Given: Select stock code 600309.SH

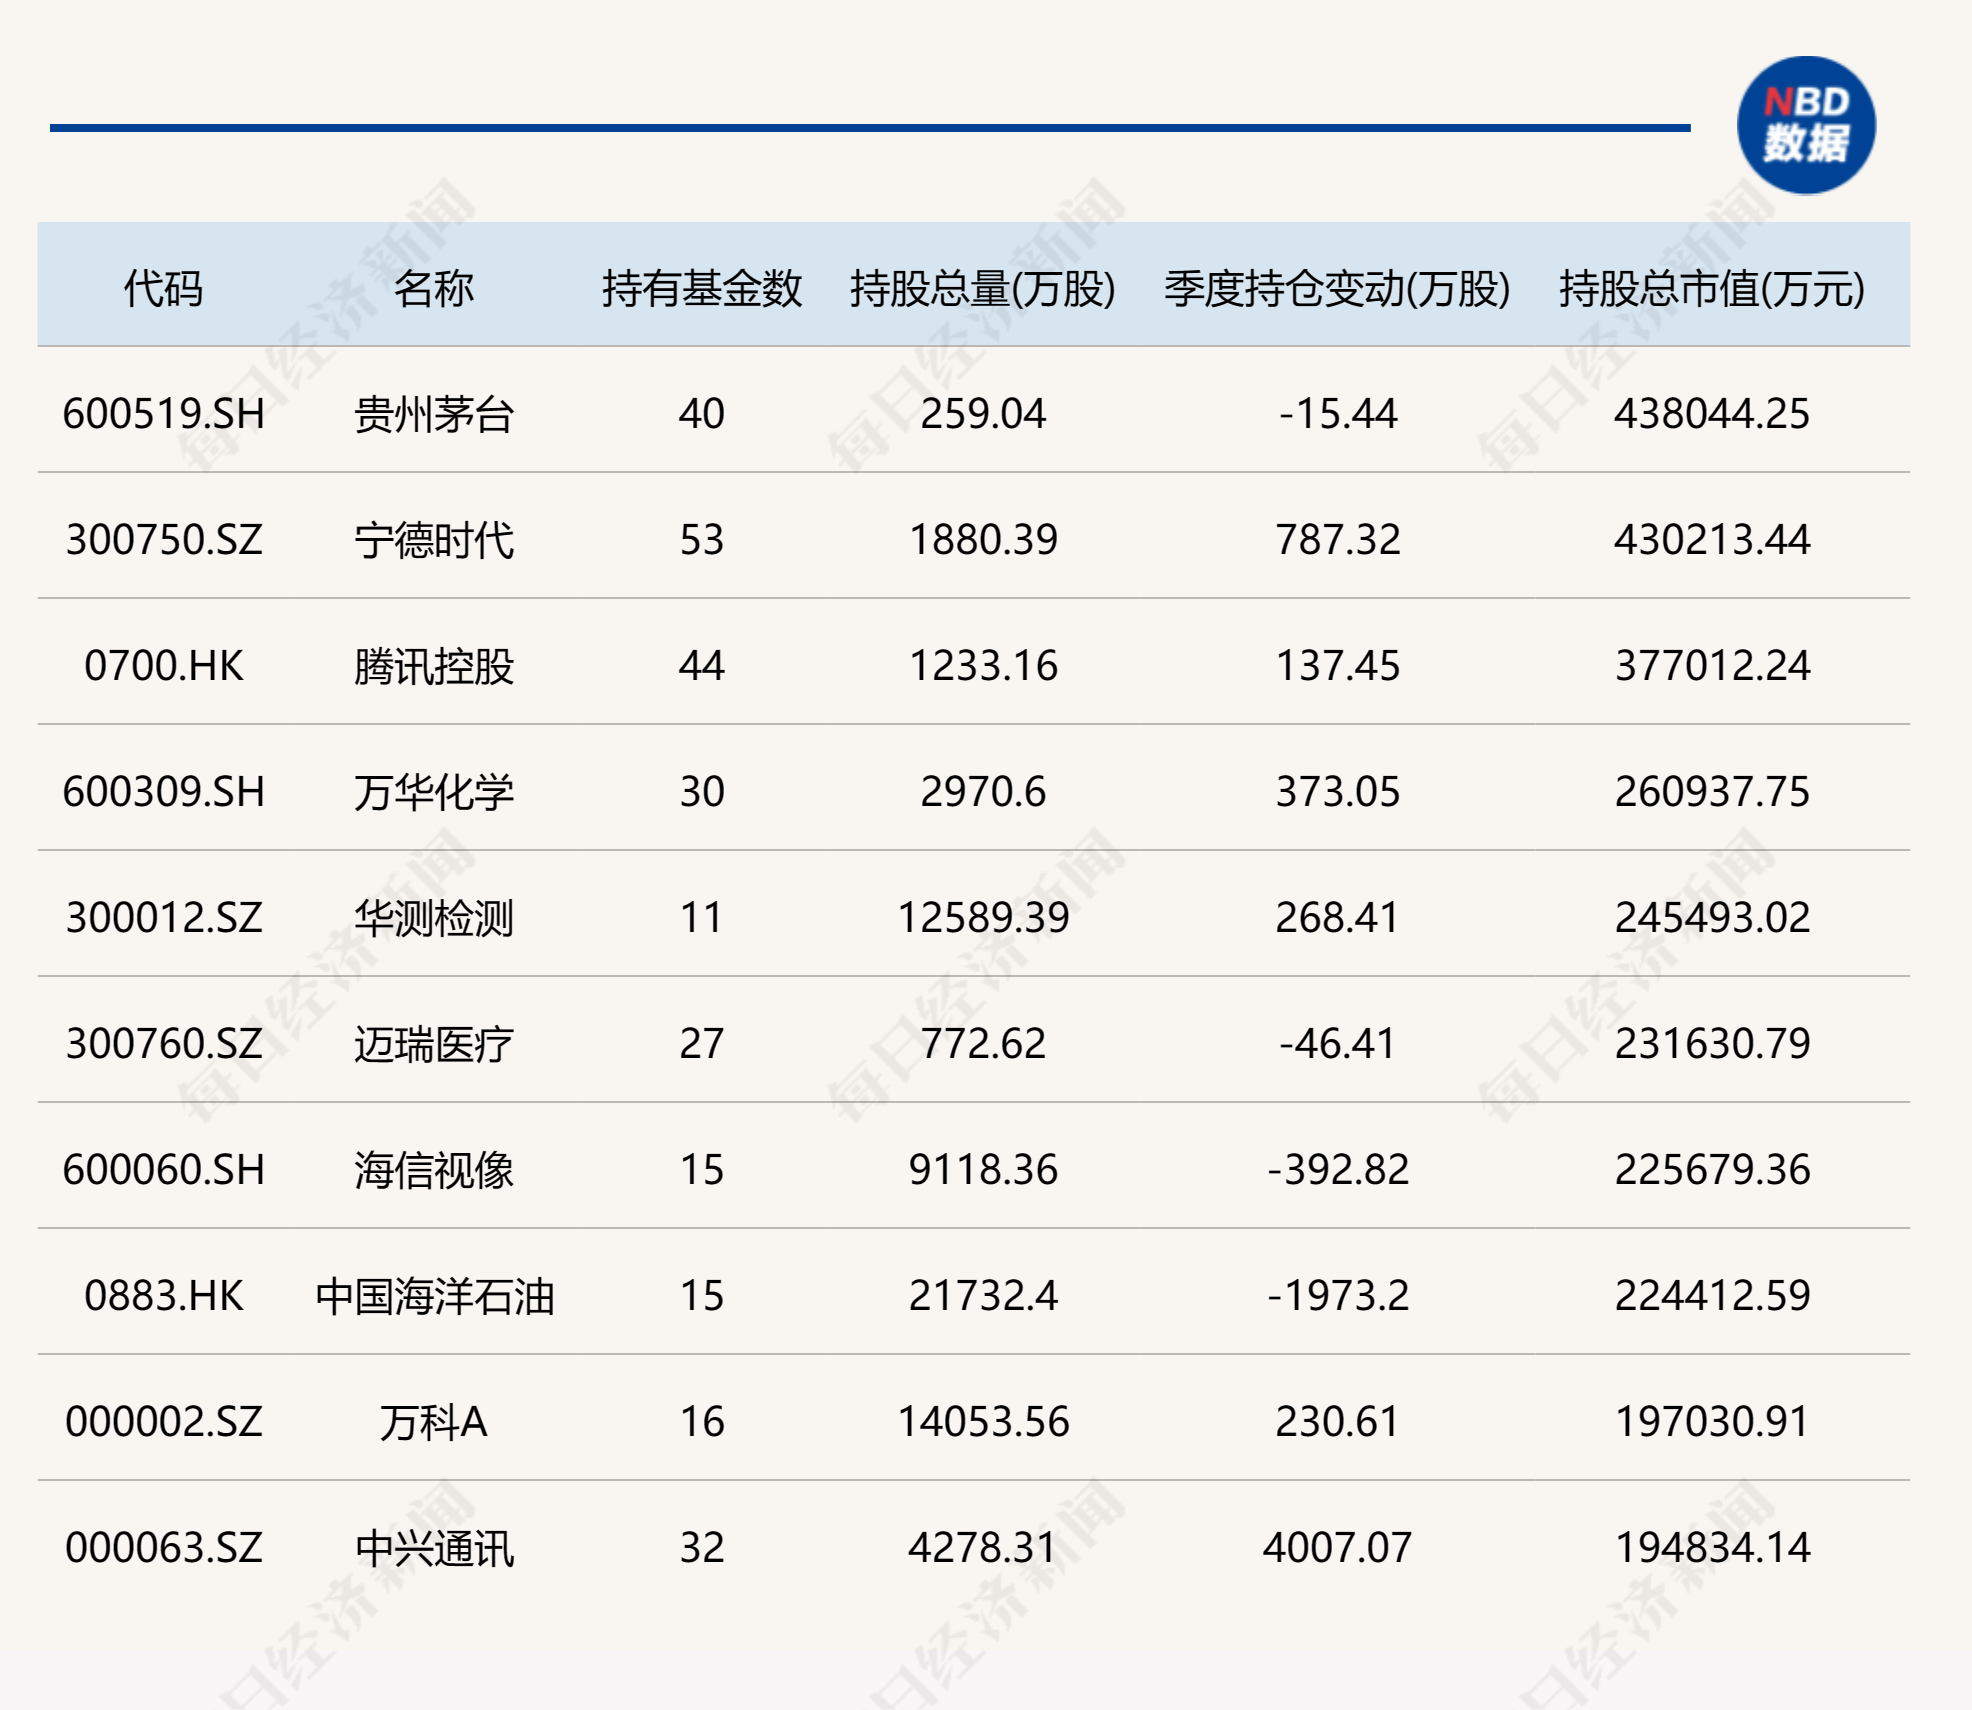Looking at the screenshot, I should point(164,792).
